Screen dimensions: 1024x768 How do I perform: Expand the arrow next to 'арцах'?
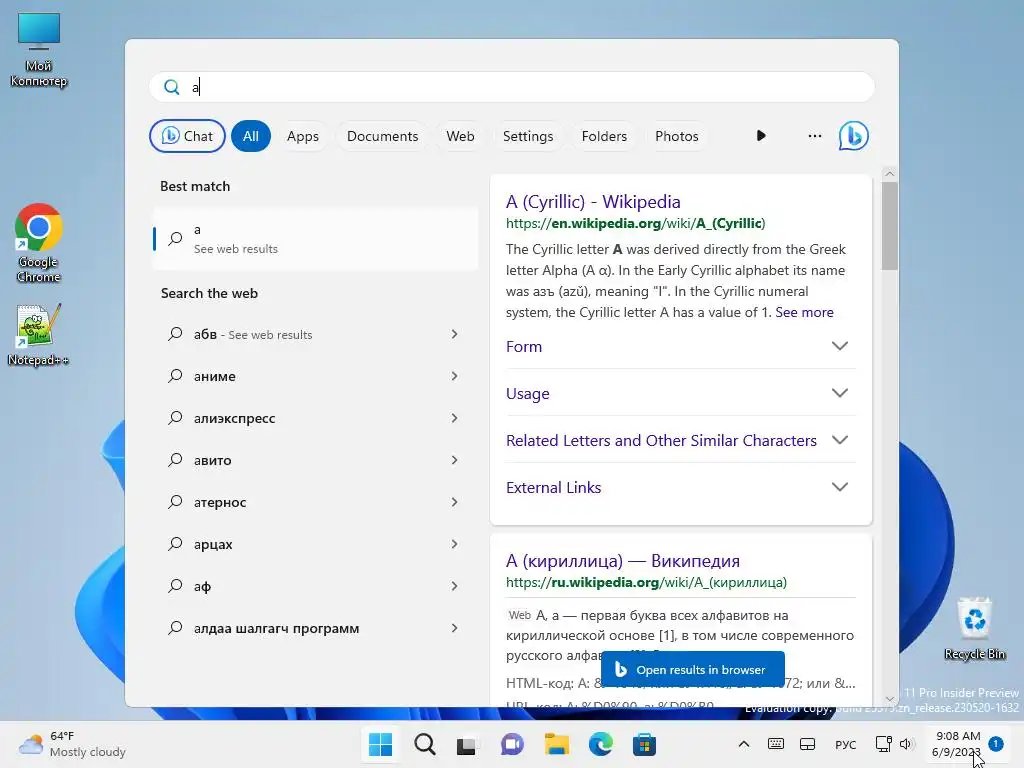455,544
